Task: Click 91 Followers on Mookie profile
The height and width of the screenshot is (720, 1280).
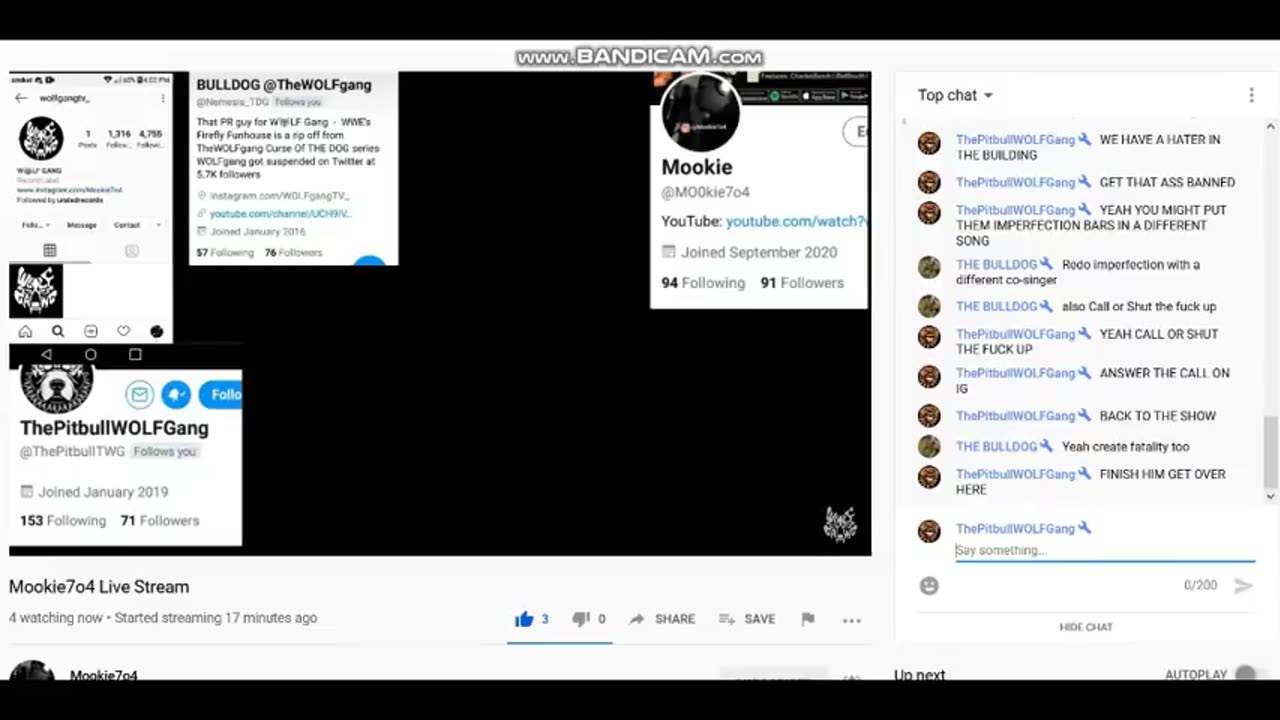Action: click(802, 283)
